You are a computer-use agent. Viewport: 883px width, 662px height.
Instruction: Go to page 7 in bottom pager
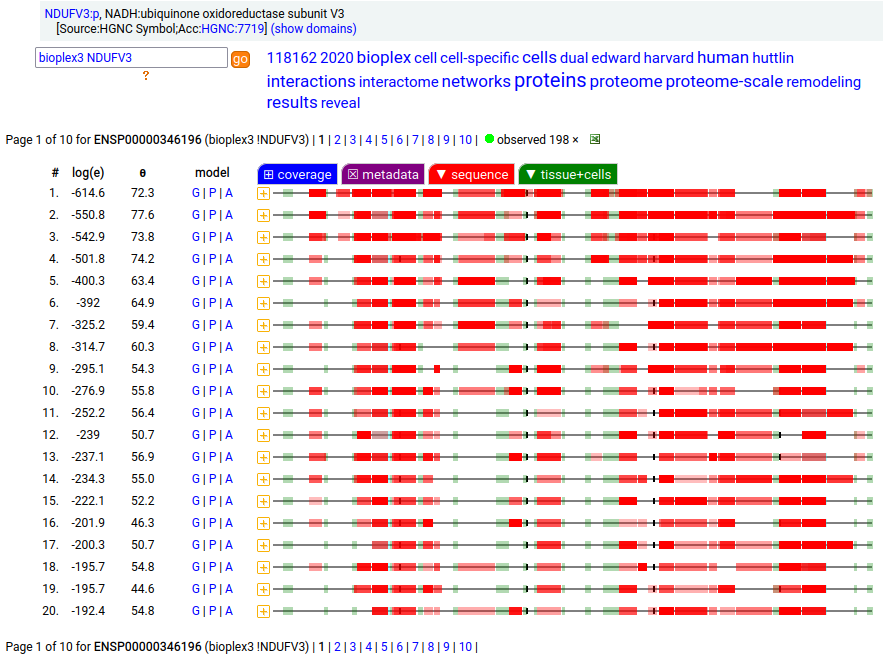(415, 647)
